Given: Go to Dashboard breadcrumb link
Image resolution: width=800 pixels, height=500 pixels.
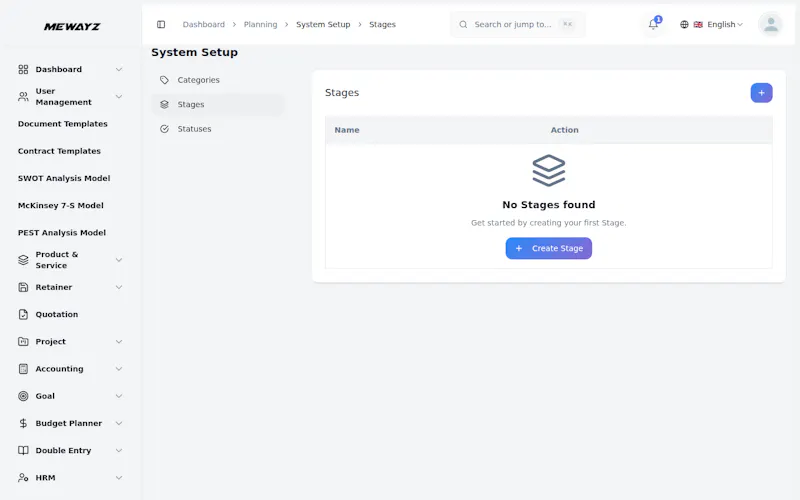Looking at the screenshot, I should 204,24.
